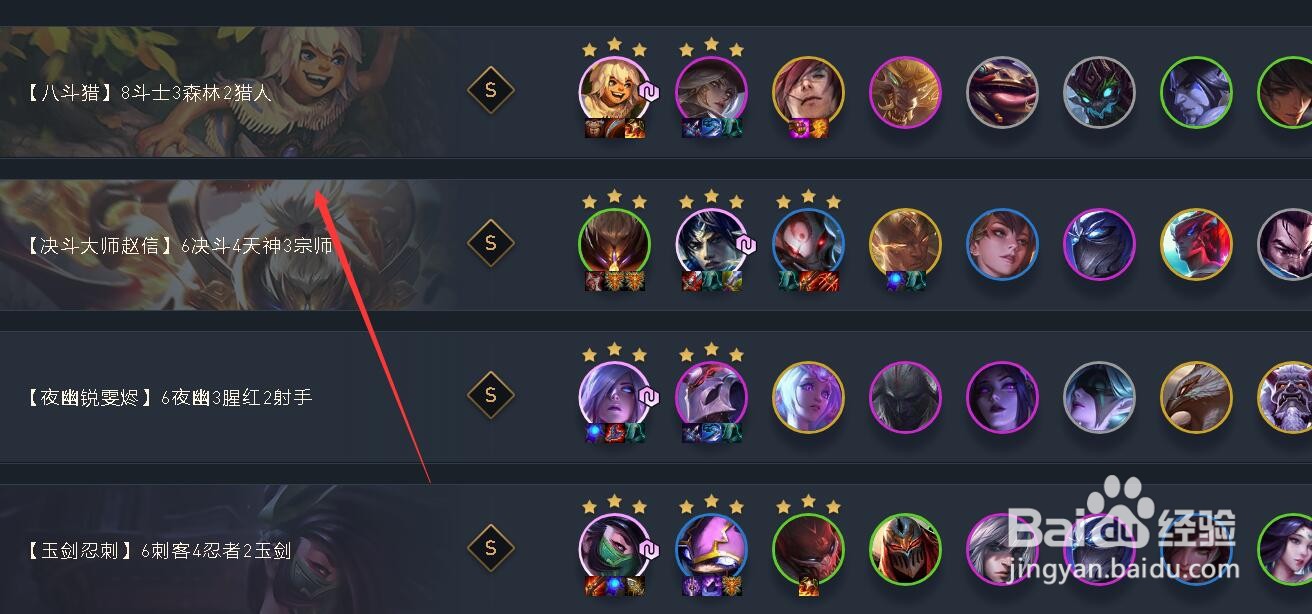
Task: Click the green-masked first champion in 玉剑忍刺 row
Action: click(x=614, y=549)
